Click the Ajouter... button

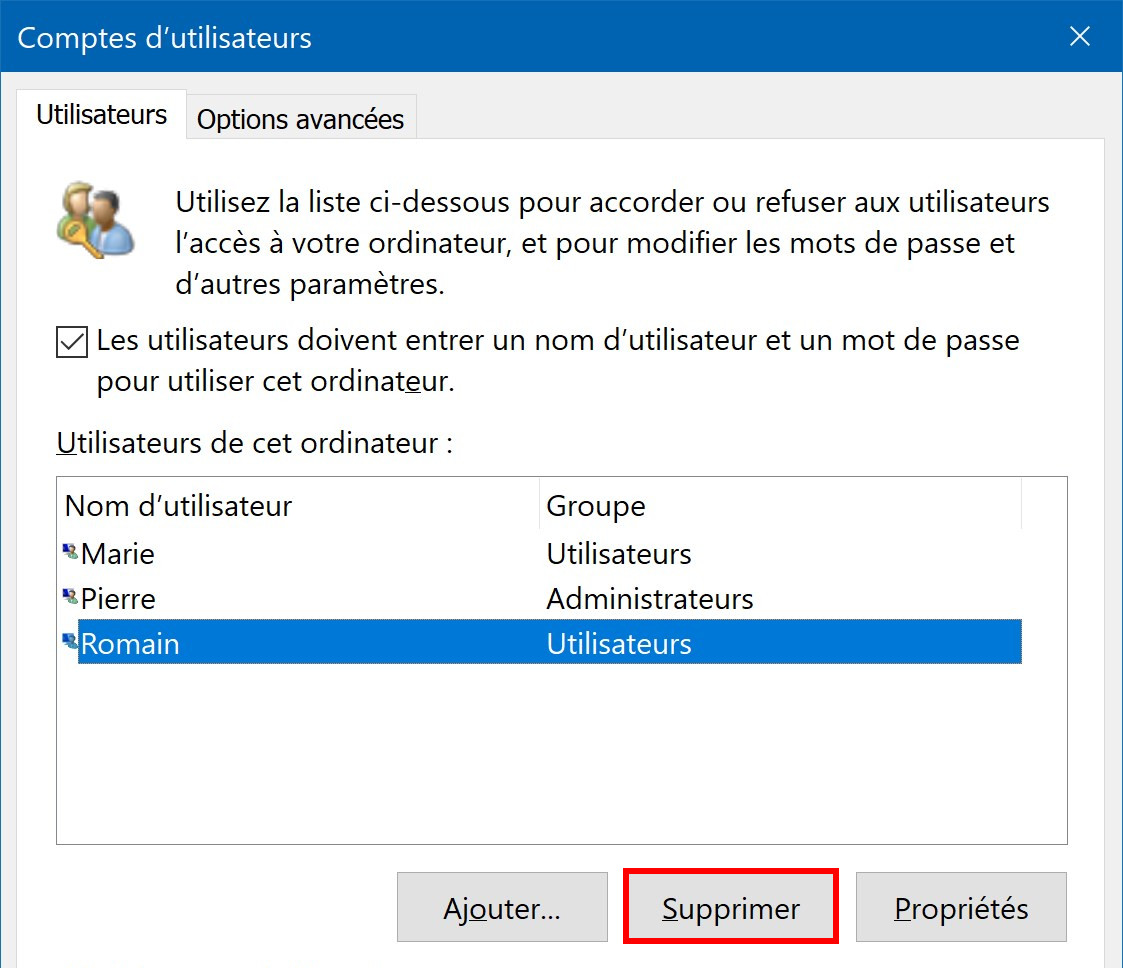pos(502,907)
